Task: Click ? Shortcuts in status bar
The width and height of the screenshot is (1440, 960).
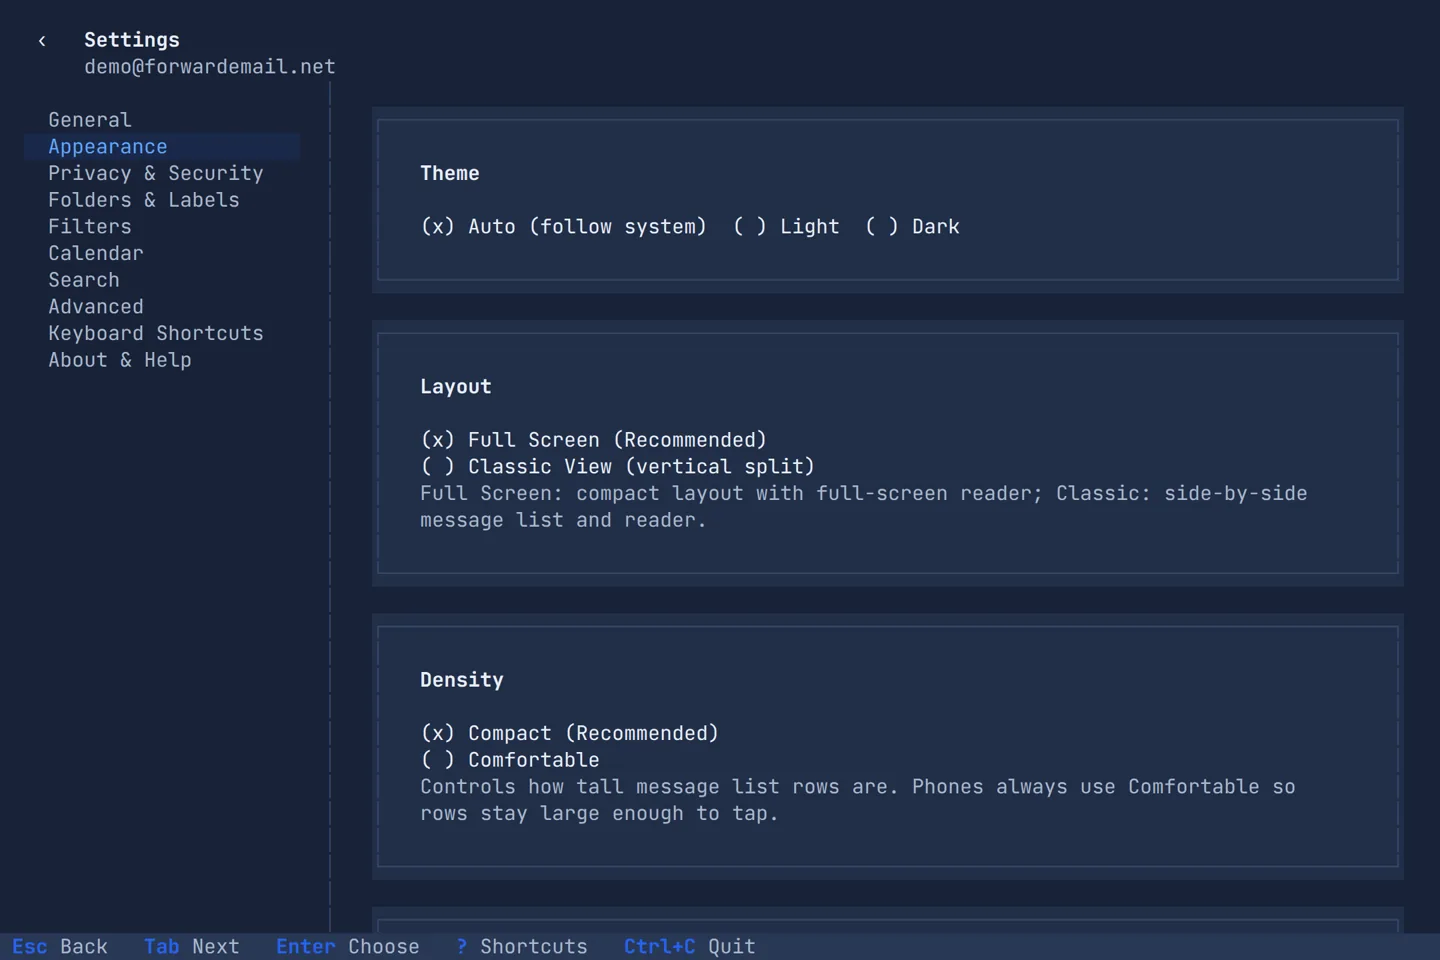Action: tap(522, 947)
